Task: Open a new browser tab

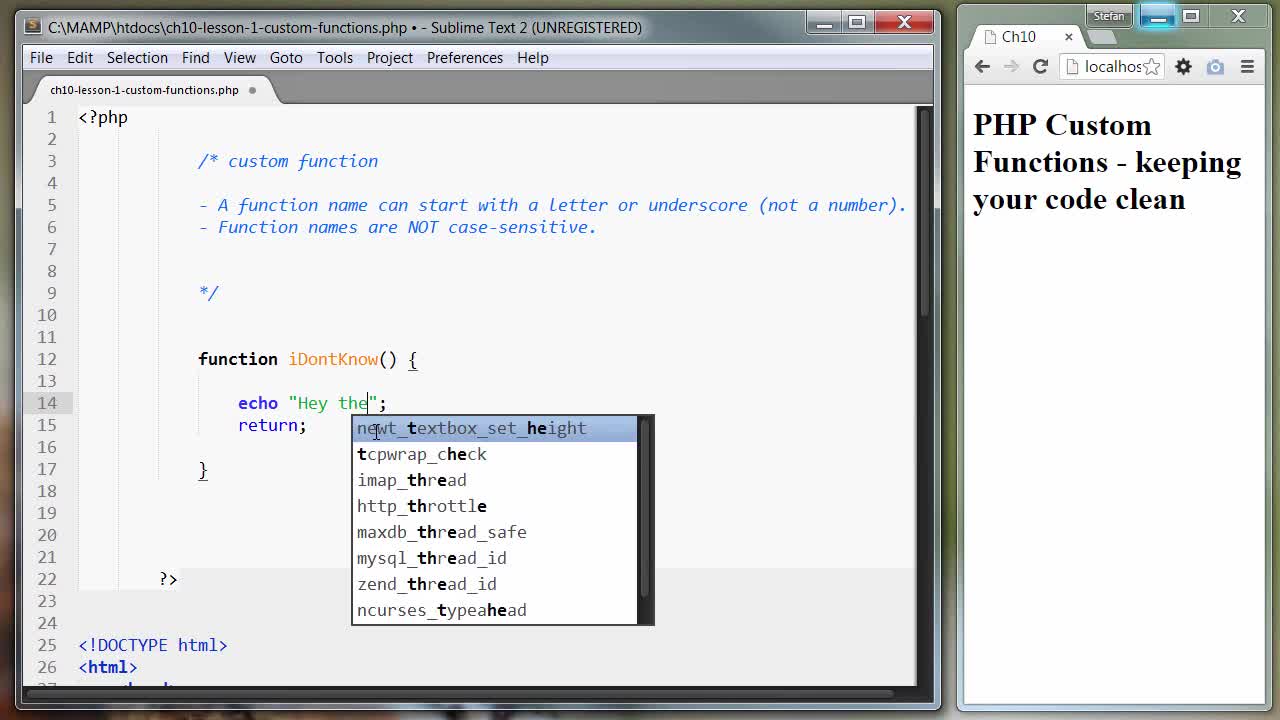Action: pos(1100,37)
